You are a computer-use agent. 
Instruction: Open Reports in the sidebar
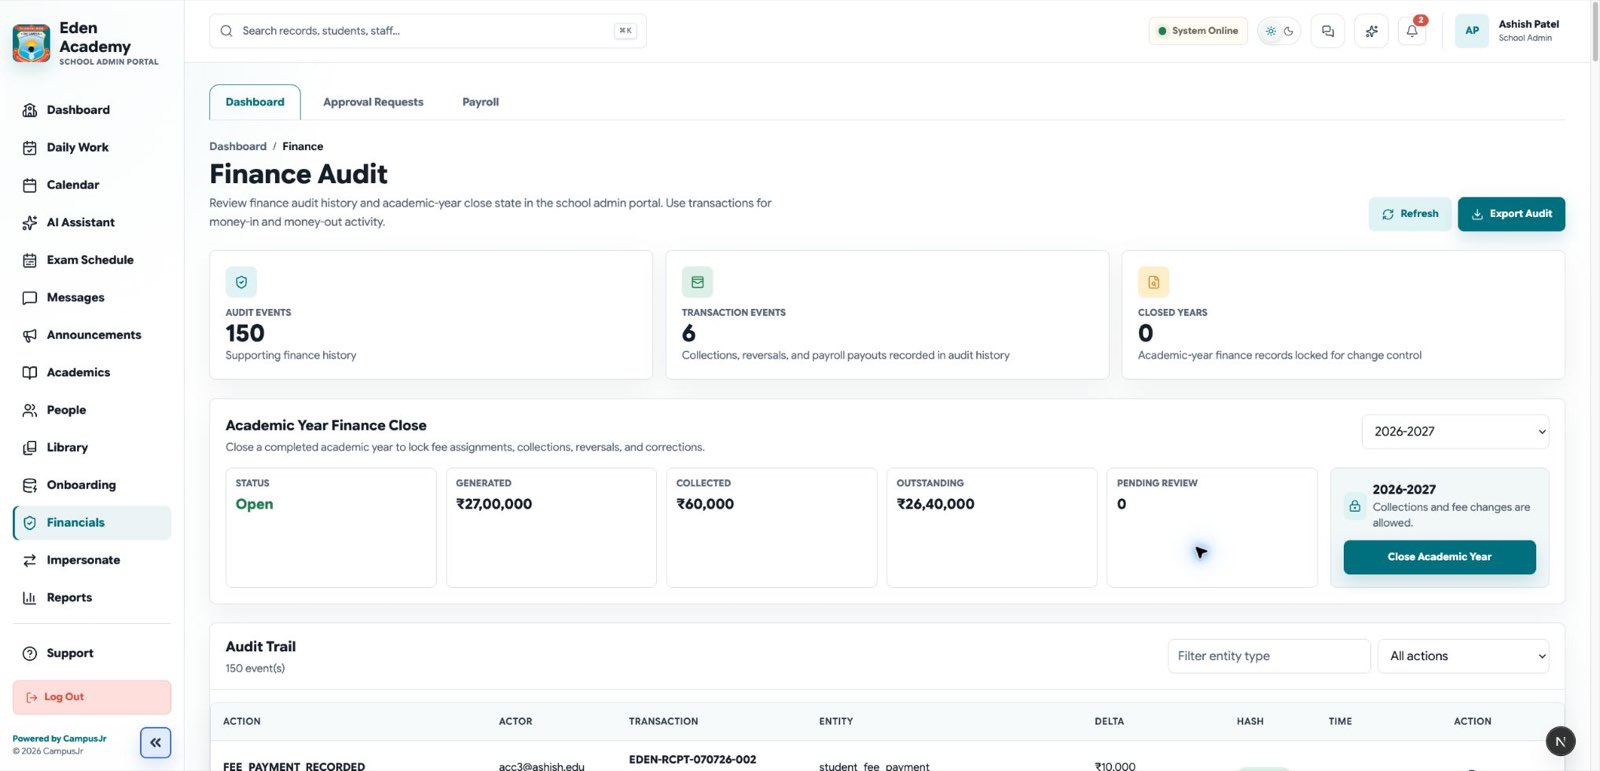click(x=91, y=597)
